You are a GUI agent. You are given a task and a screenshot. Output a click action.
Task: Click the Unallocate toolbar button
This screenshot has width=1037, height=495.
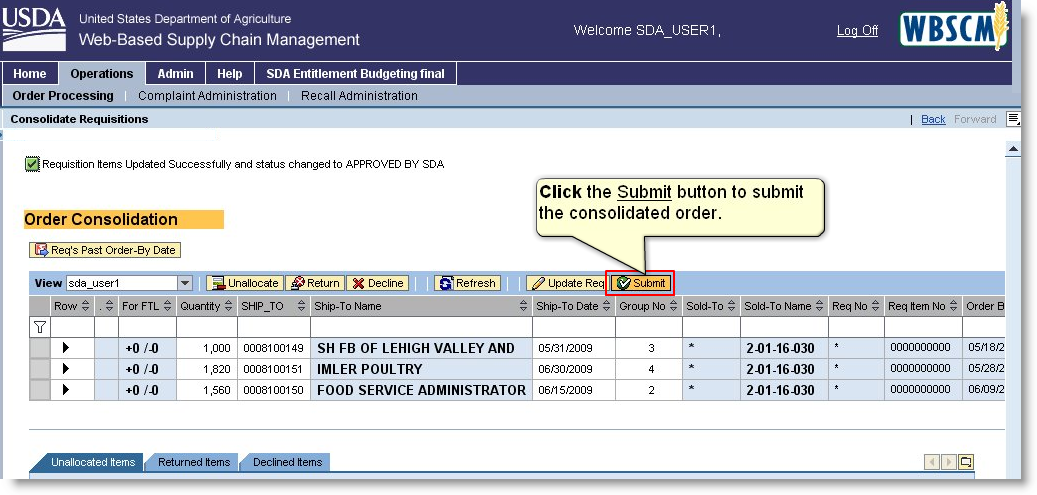point(245,283)
